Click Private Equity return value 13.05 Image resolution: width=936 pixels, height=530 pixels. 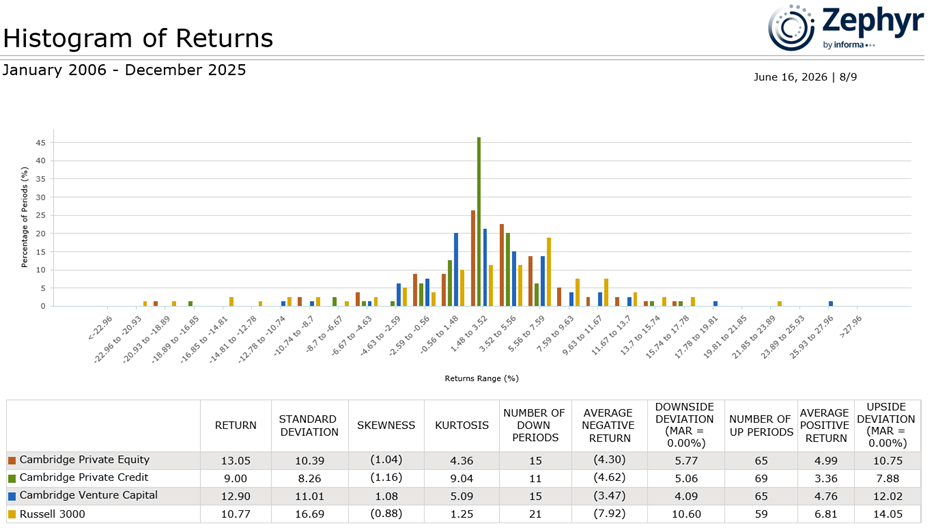236,461
